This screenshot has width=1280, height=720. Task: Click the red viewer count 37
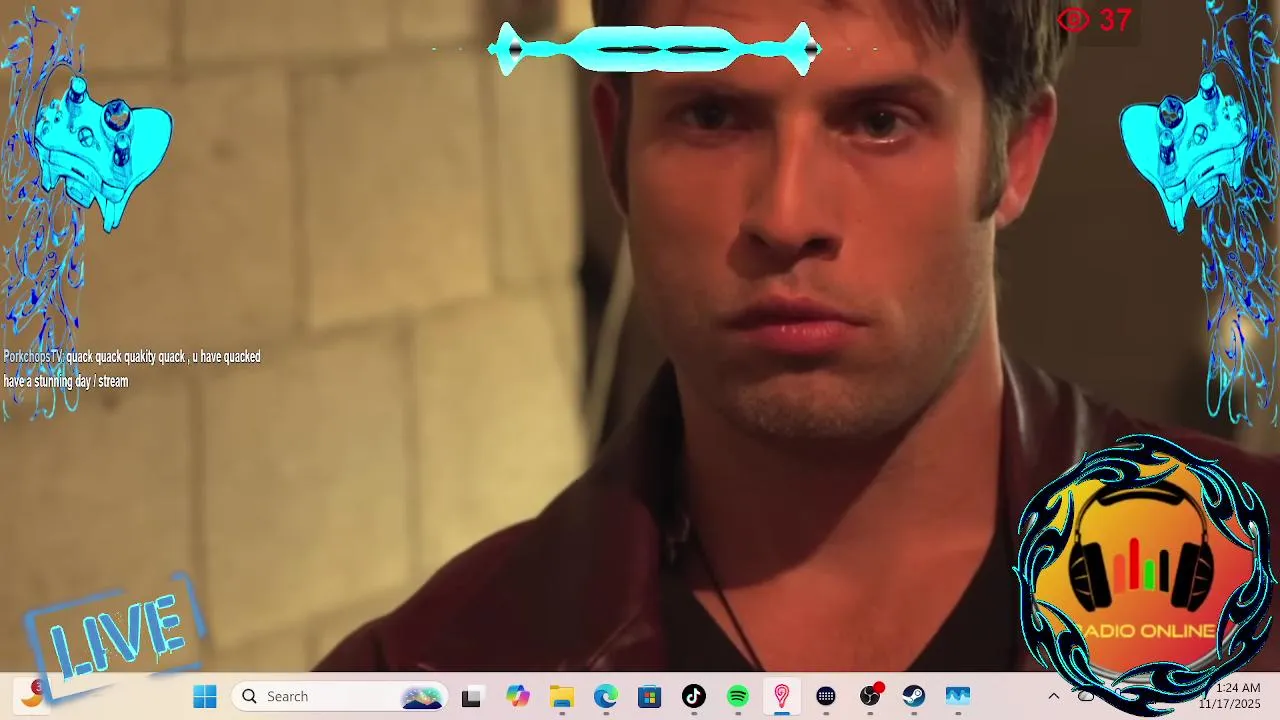click(1115, 20)
